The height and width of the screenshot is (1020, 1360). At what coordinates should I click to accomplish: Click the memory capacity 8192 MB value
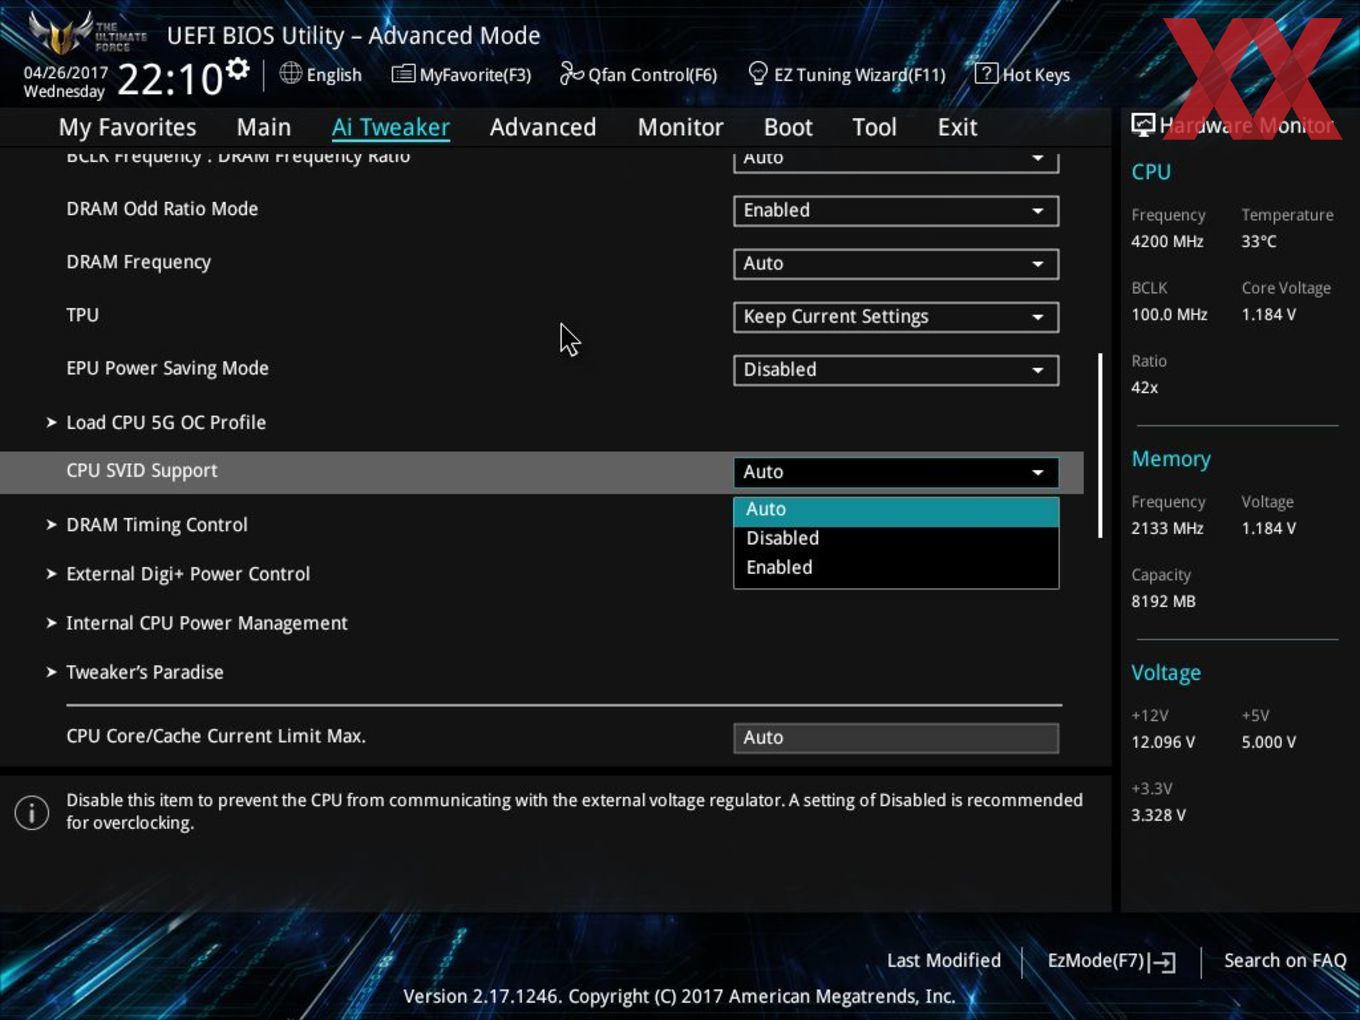pyautogui.click(x=1163, y=601)
